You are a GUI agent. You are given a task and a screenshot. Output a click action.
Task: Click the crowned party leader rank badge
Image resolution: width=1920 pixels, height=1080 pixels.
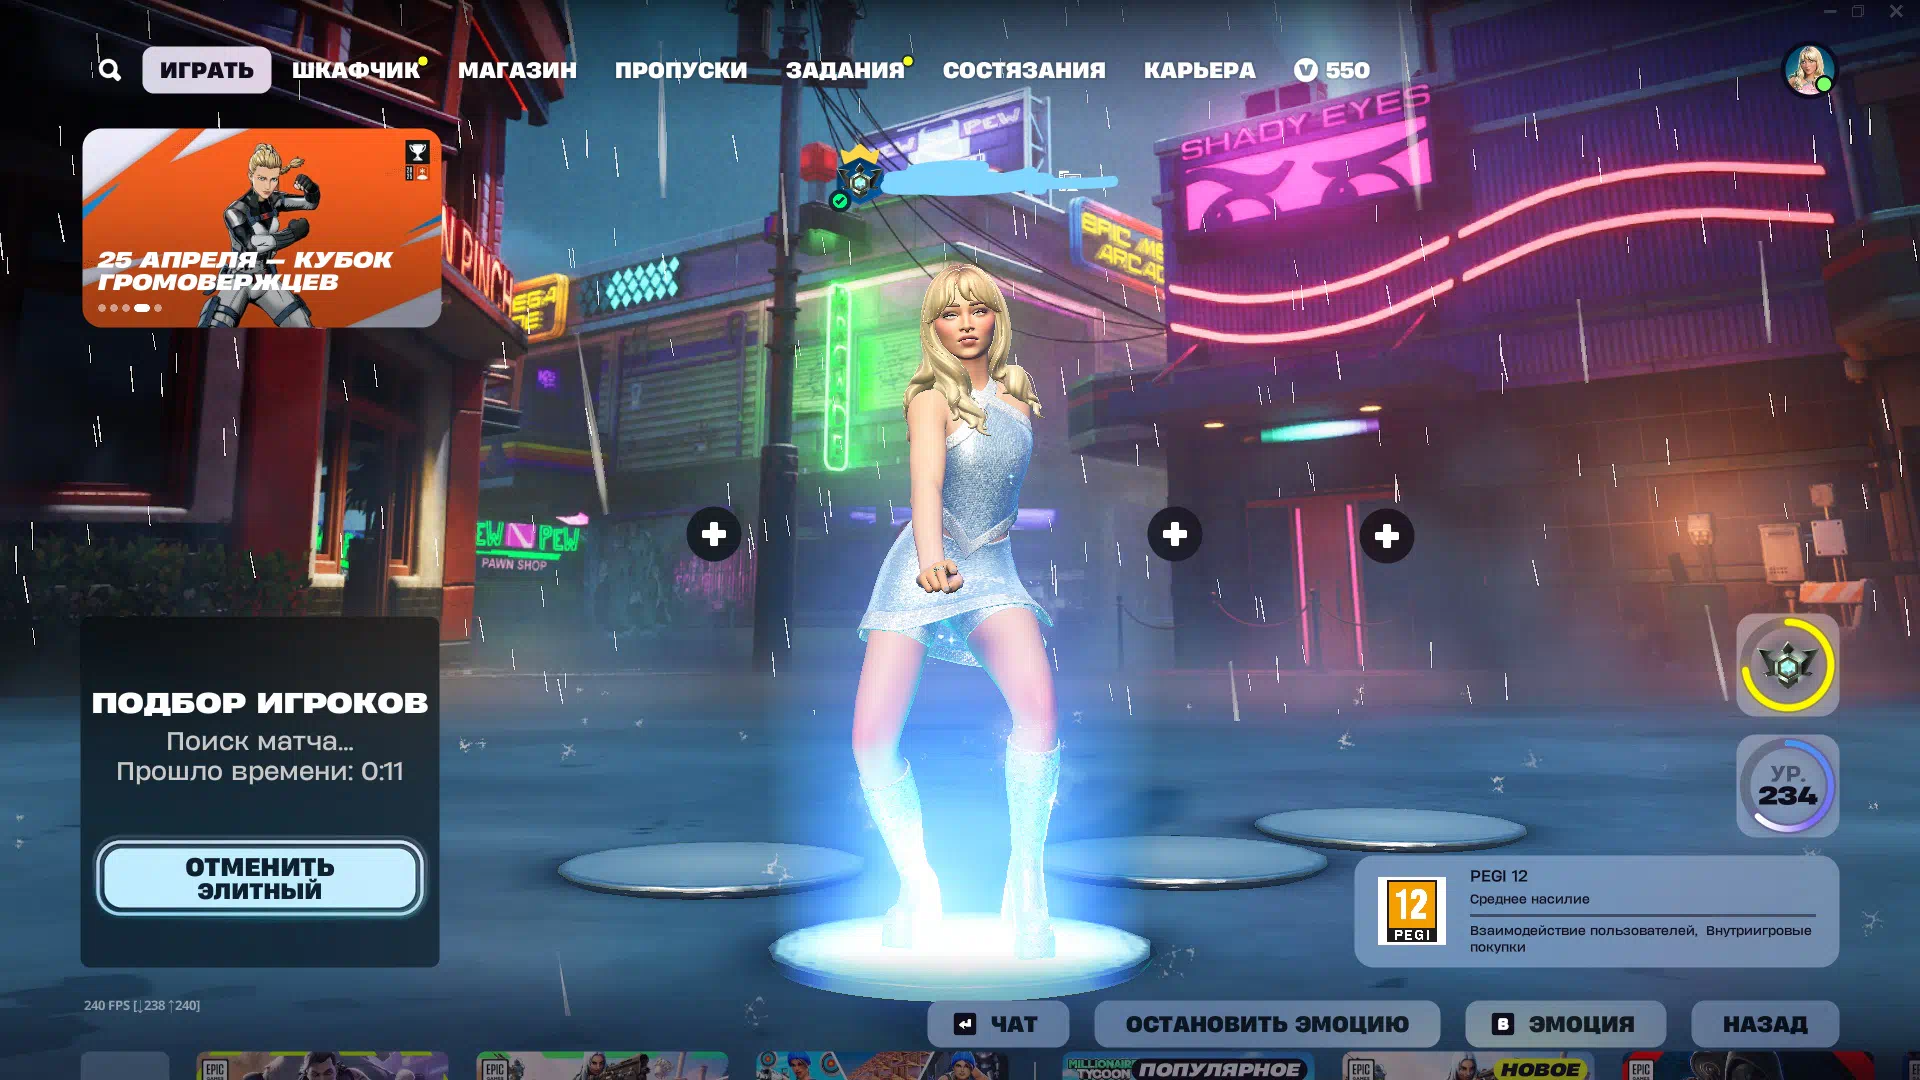(x=859, y=178)
